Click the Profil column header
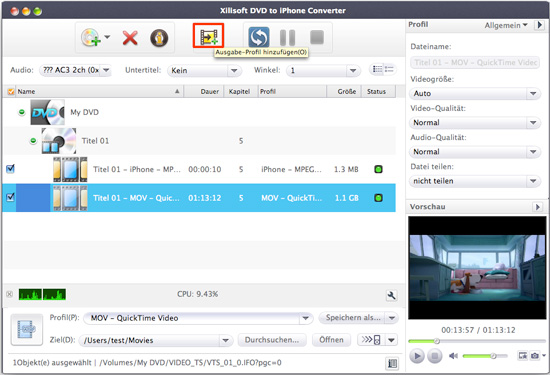Viewport: 550px width, 375px height. [292, 92]
